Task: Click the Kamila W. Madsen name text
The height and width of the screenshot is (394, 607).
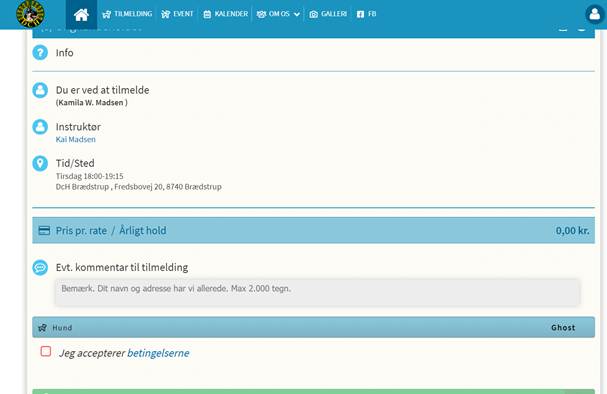Action: pos(91,103)
